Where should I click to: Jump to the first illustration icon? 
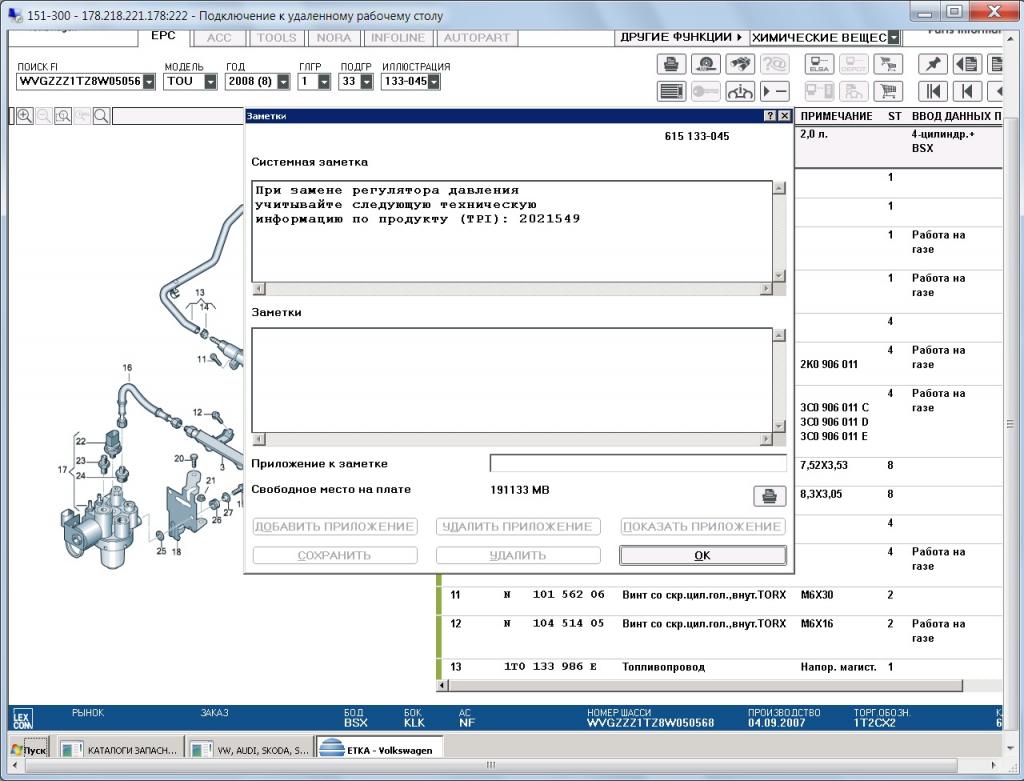[x=933, y=91]
